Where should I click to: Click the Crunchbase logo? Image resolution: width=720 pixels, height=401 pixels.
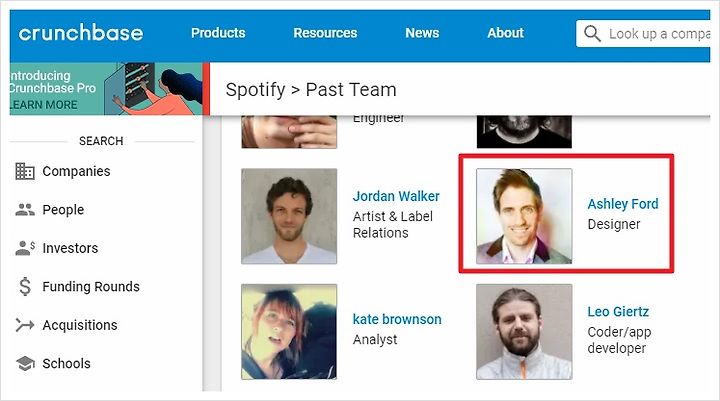click(x=81, y=33)
